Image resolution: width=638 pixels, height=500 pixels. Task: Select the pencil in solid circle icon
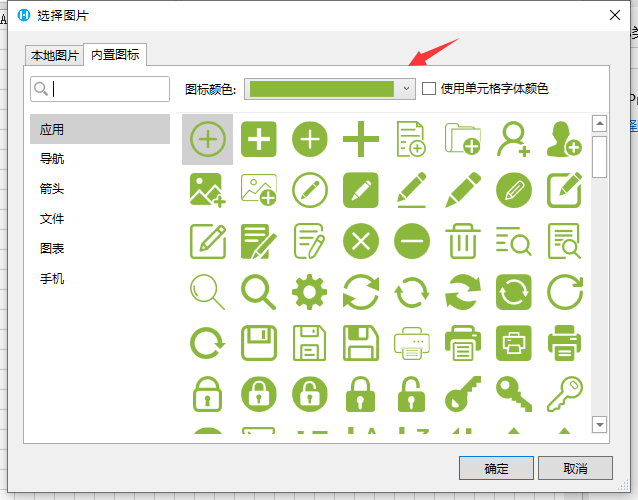pyautogui.click(x=513, y=190)
